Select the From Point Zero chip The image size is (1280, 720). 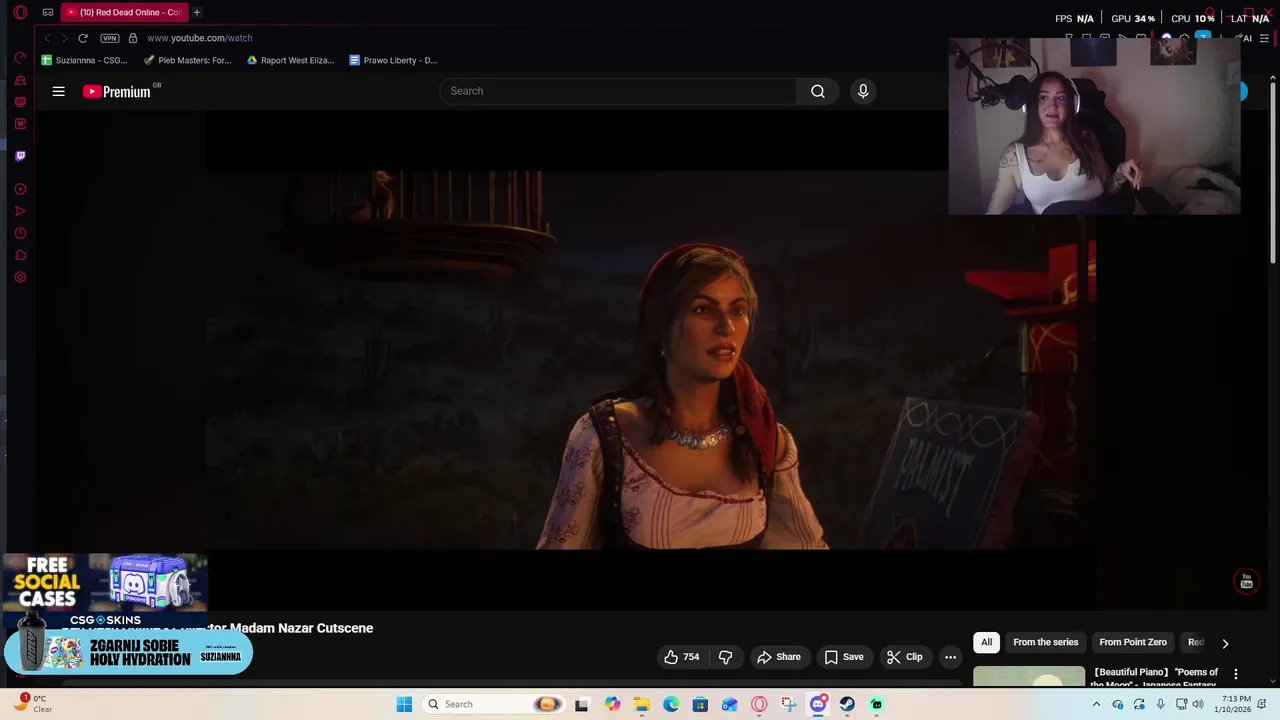coord(1133,642)
